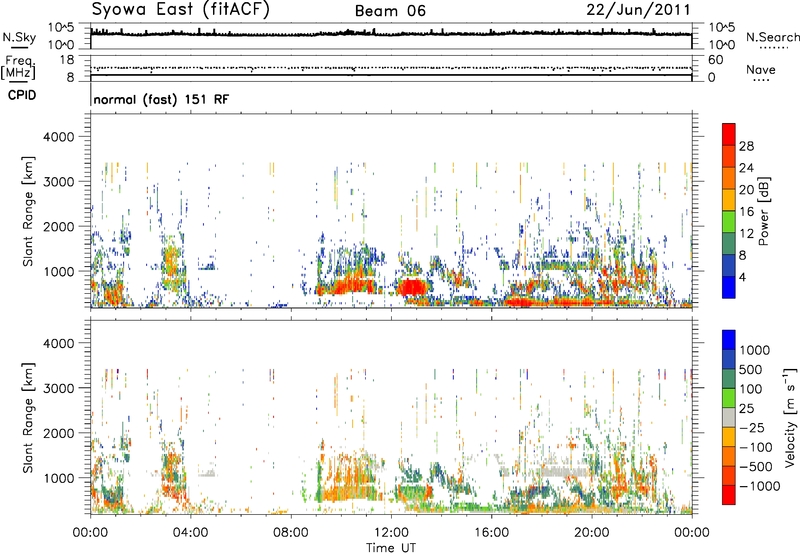Click the 'N.Search' legend label
The height and width of the screenshot is (554, 800).
(772, 37)
